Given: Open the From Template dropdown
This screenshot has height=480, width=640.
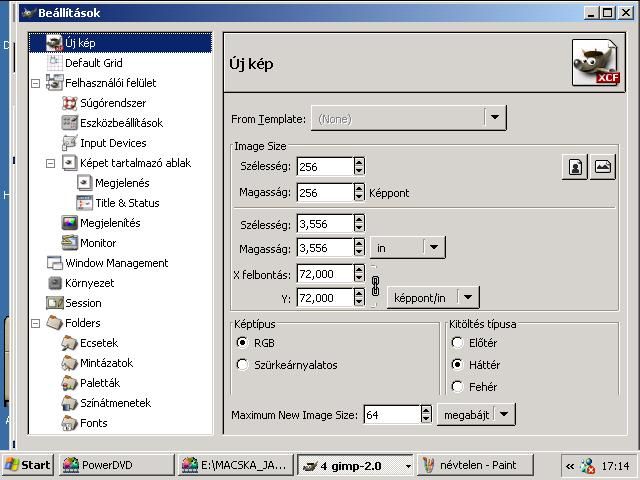Looking at the screenshot, I should [x=495, y=118].
